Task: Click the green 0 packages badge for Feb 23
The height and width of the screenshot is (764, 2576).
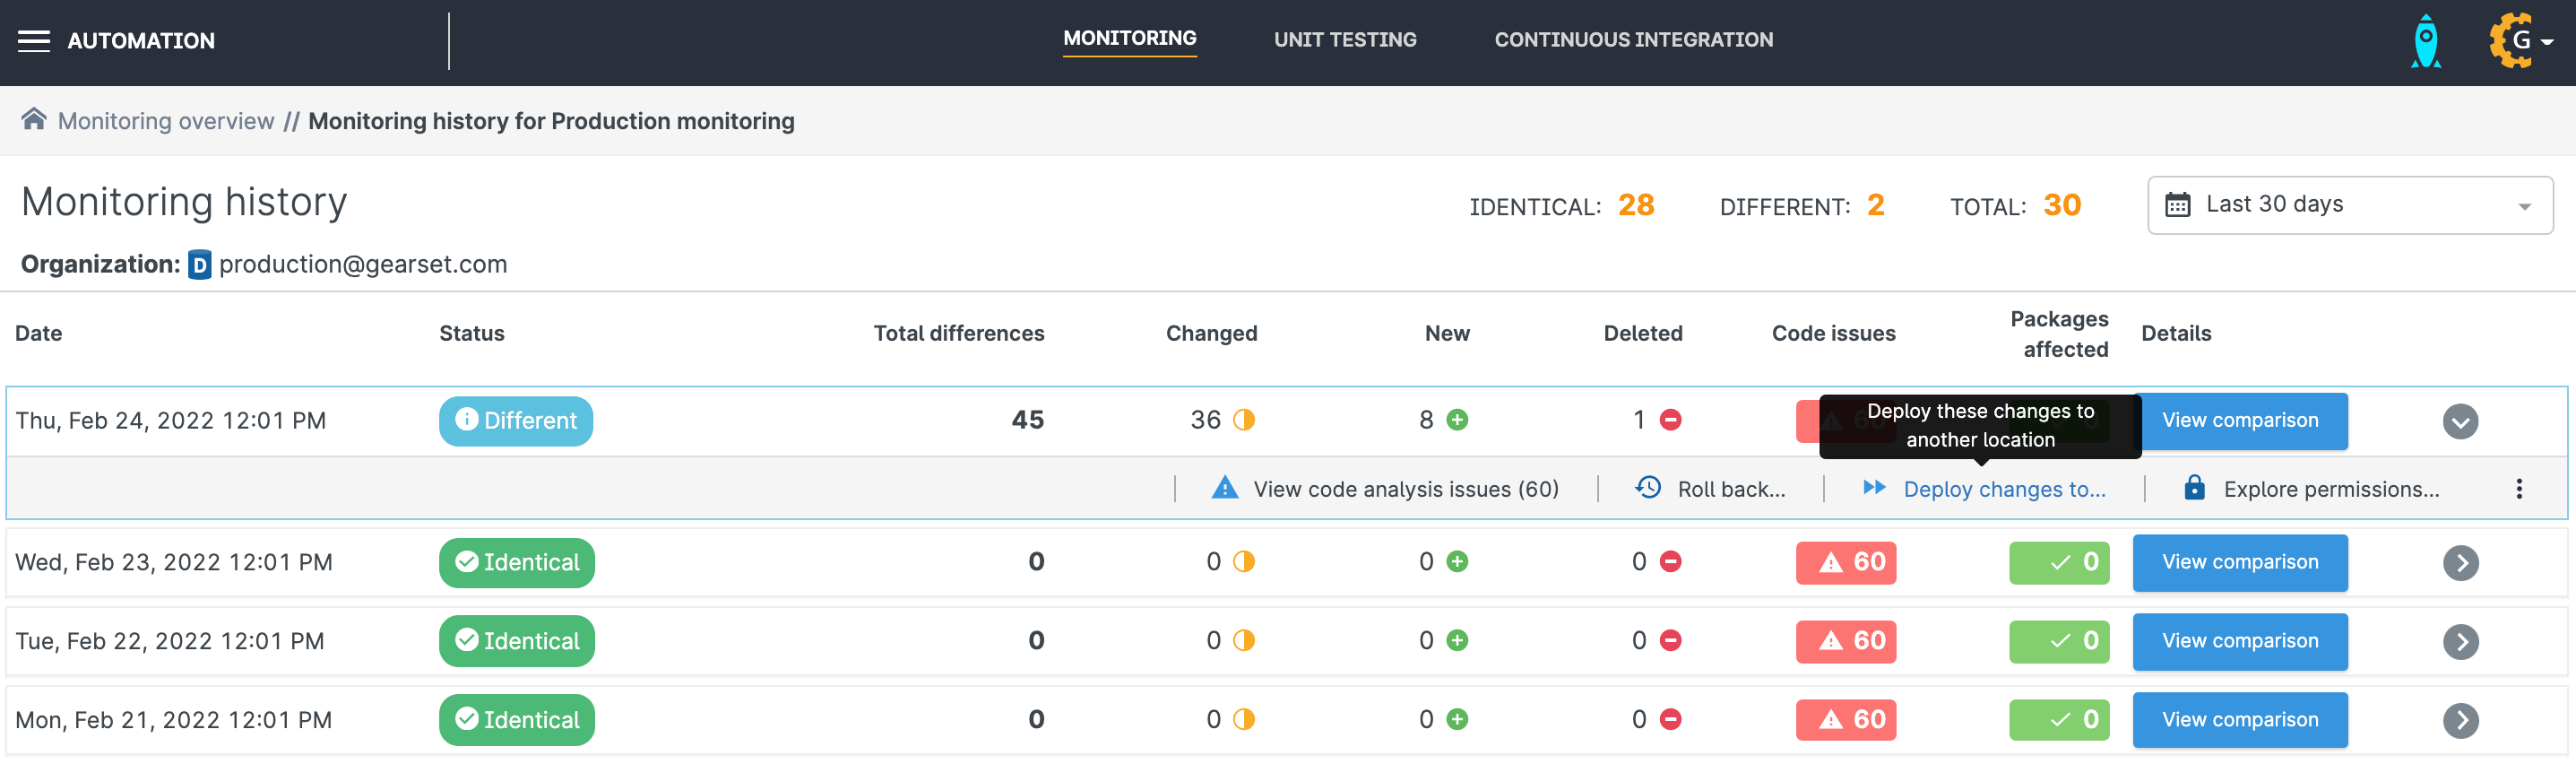Action: click(2058, 563)
